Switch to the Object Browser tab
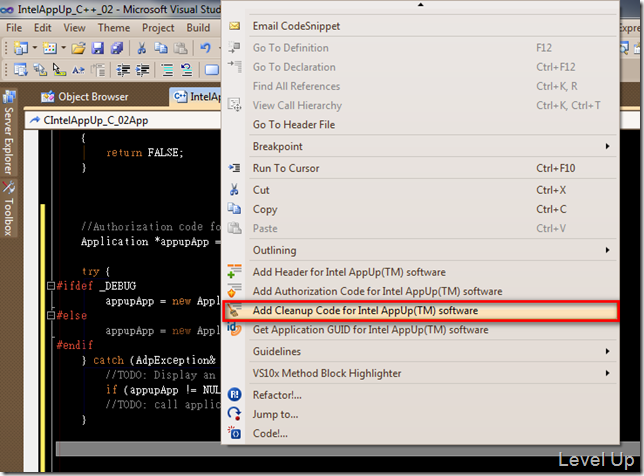This screenshot has height=476, width=644. [85, 97]
